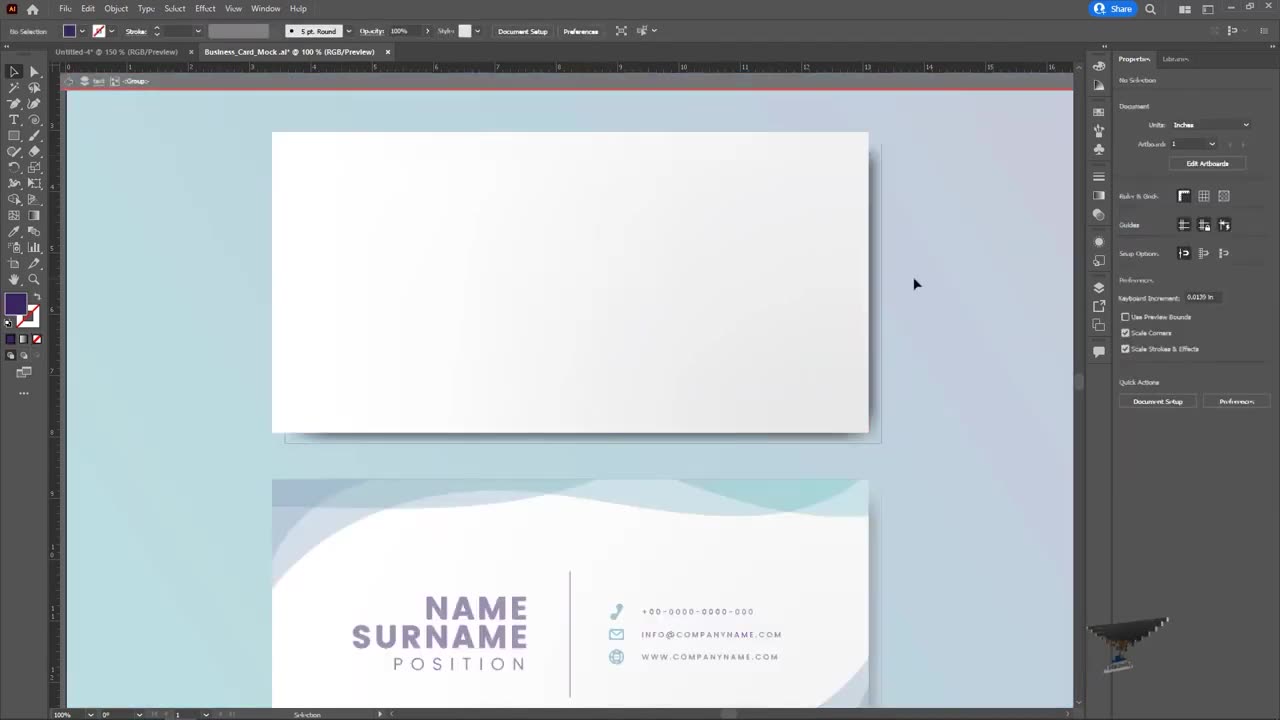
Task: Select the Curvature tool
Action: pos(34,104)
